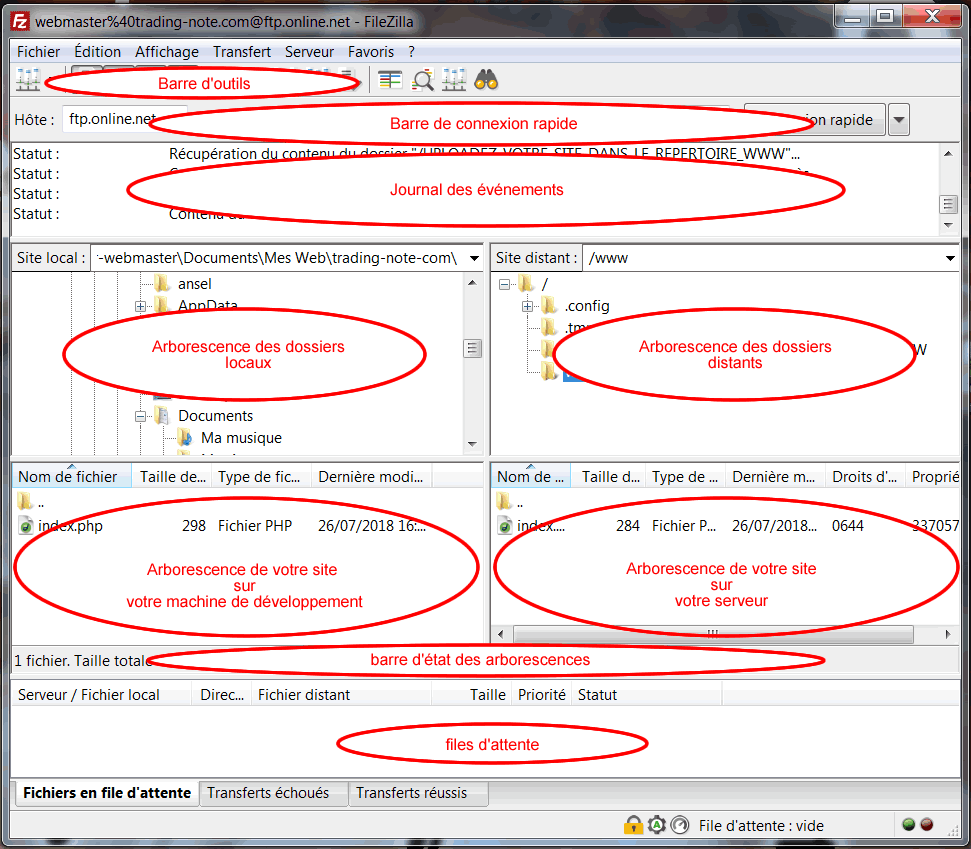Click the gear transfer type status icon
Viewport: 971px width, 849px height.
656,825
